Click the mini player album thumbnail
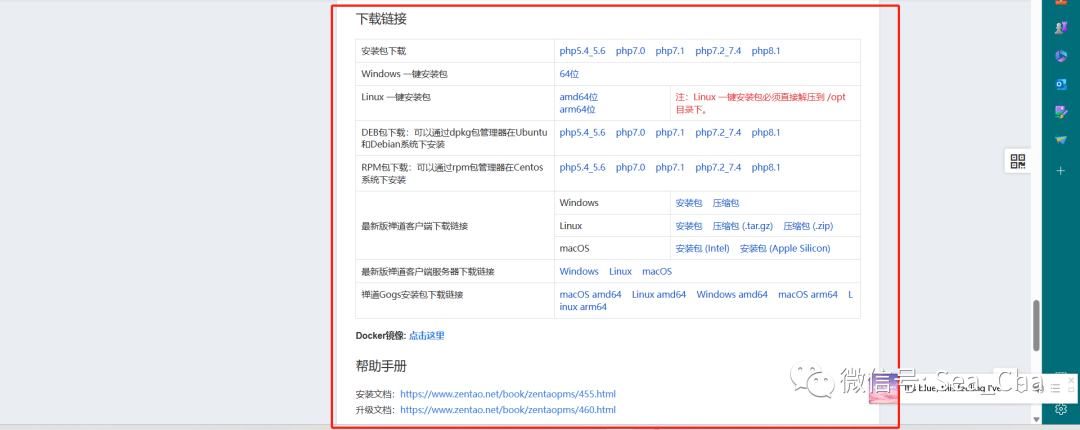Screen dimensions: 1080x430 coord(884,389)
